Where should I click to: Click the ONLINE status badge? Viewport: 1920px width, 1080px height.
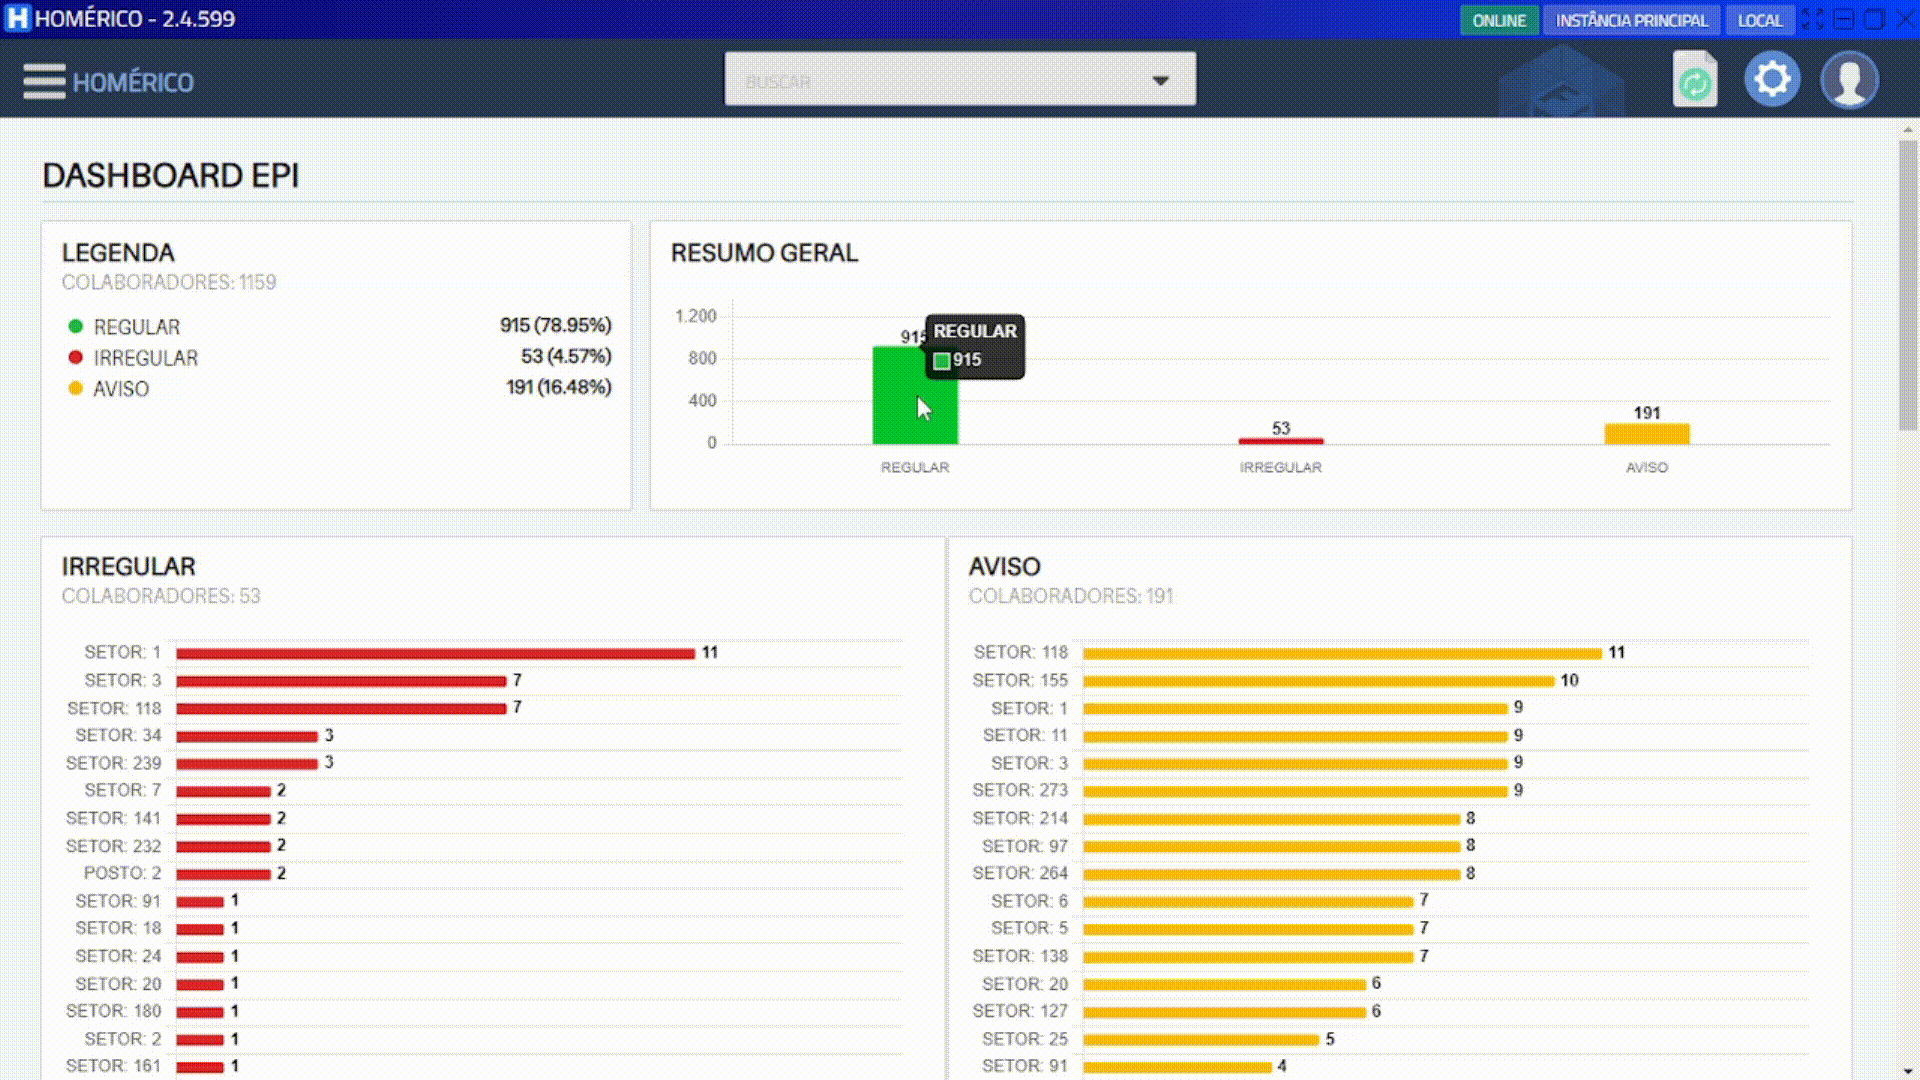pyautogui.click(x=1498, y=20)
